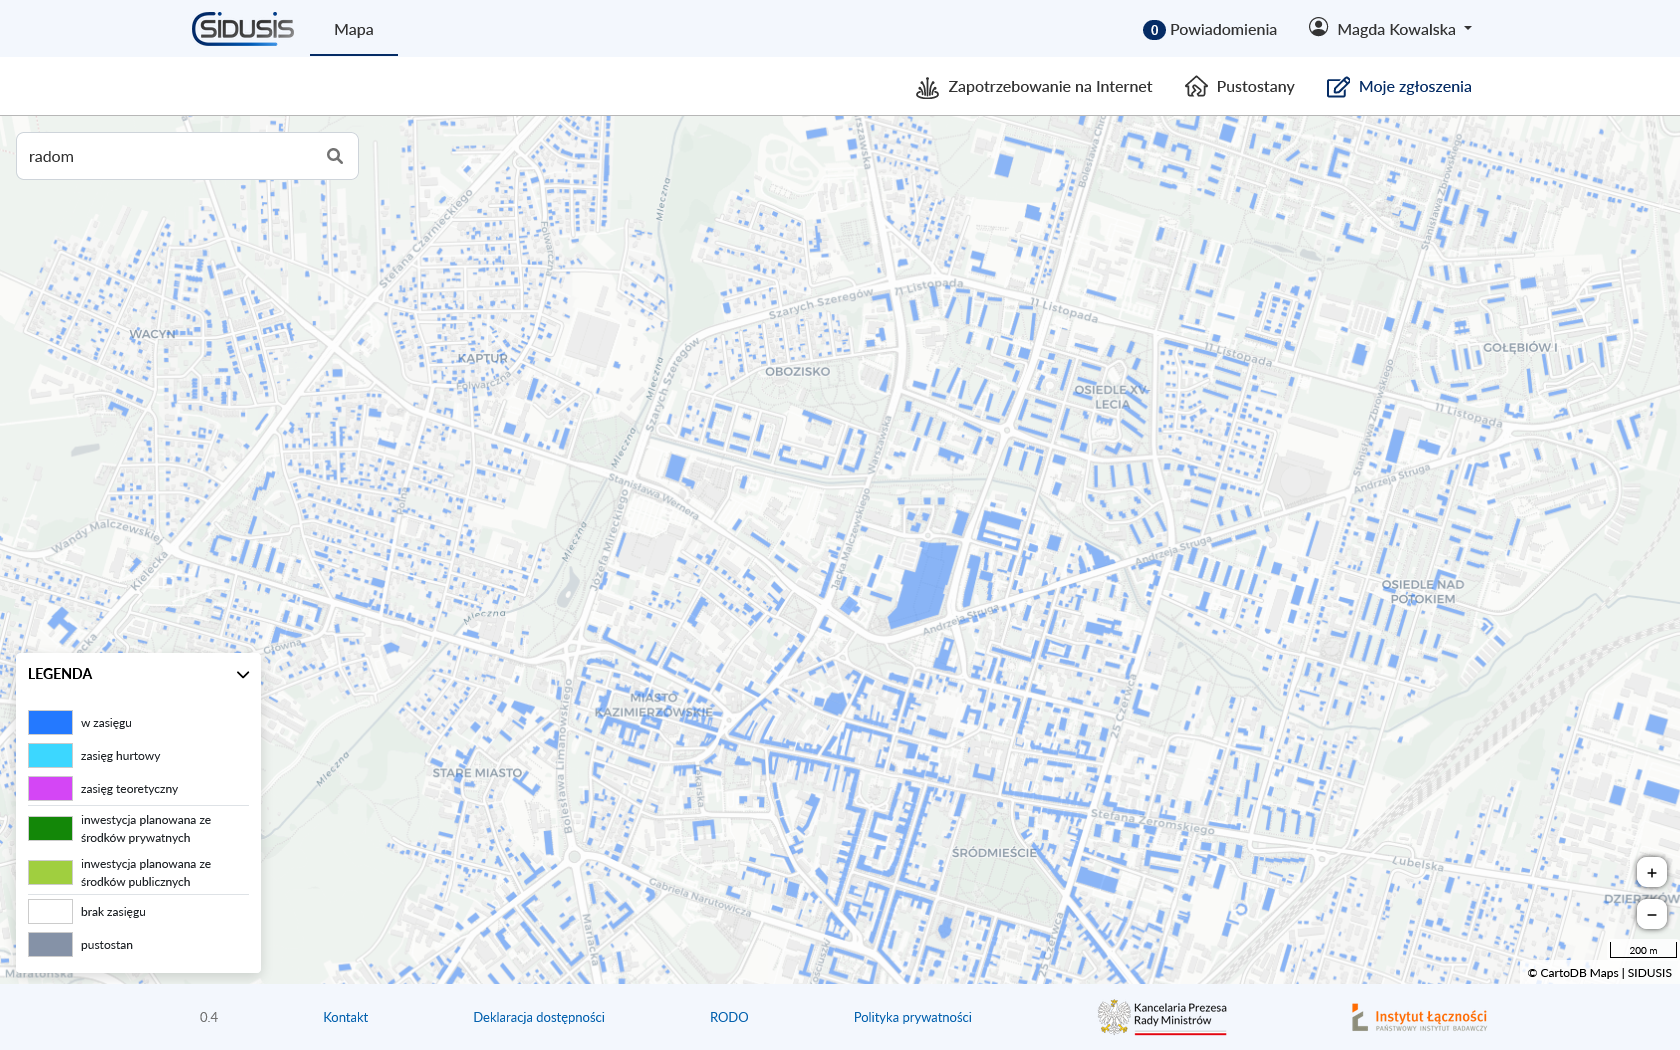The image size is (1680, 1050).
Task: Collapse the LEGENDA panel chevron
Action: pyautogui.click(x=243, y=674)
